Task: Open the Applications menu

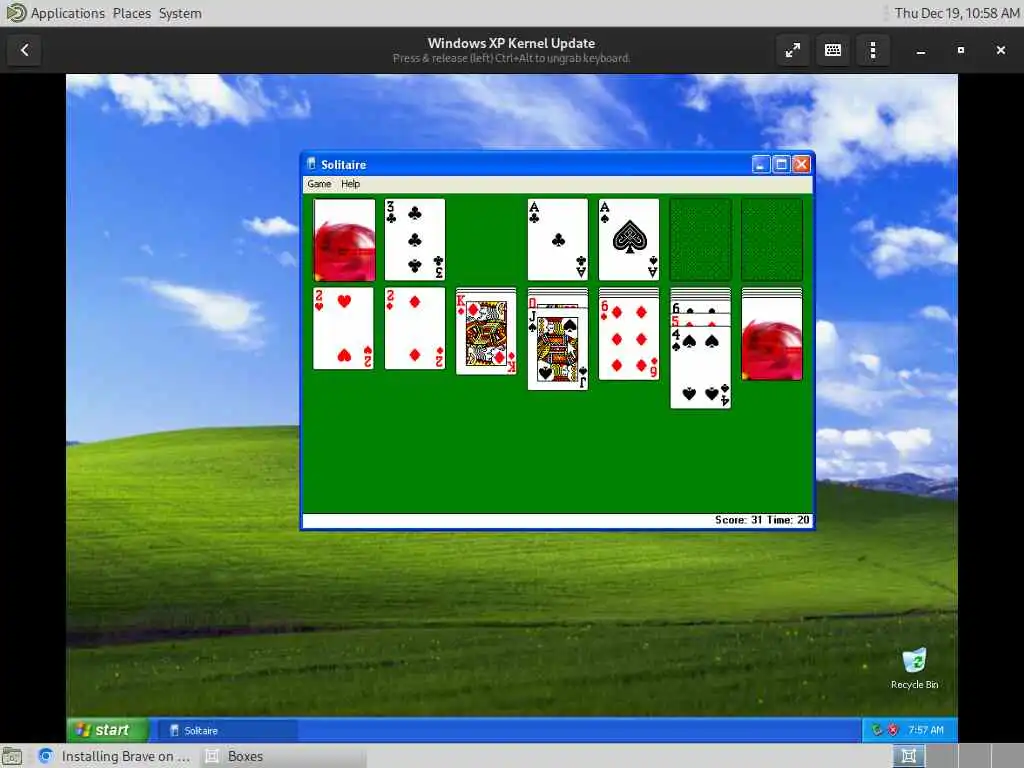Action: (67, 13)
